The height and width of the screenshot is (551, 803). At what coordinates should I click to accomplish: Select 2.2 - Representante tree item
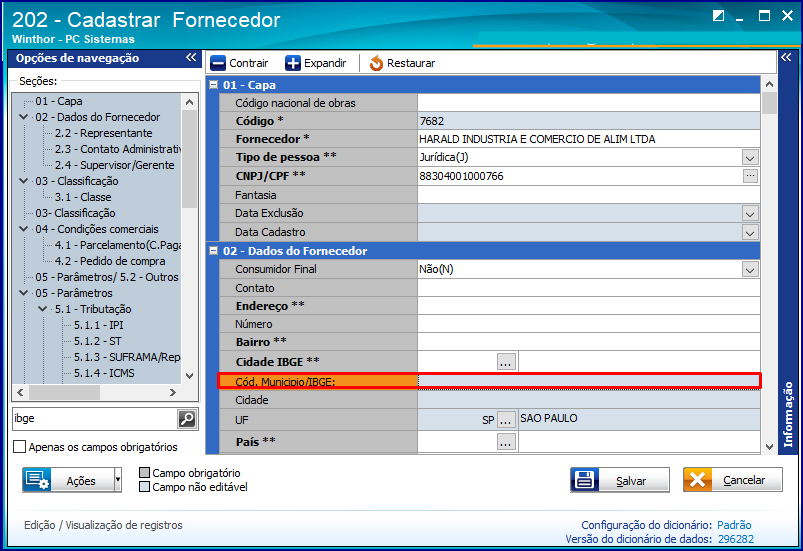[103, 133]
